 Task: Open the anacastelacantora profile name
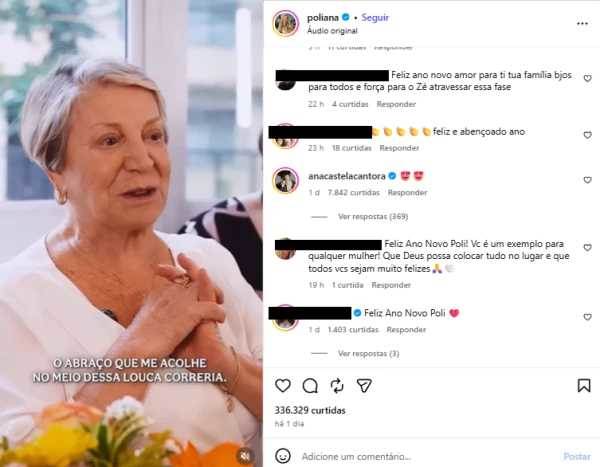tap(347, 176)
